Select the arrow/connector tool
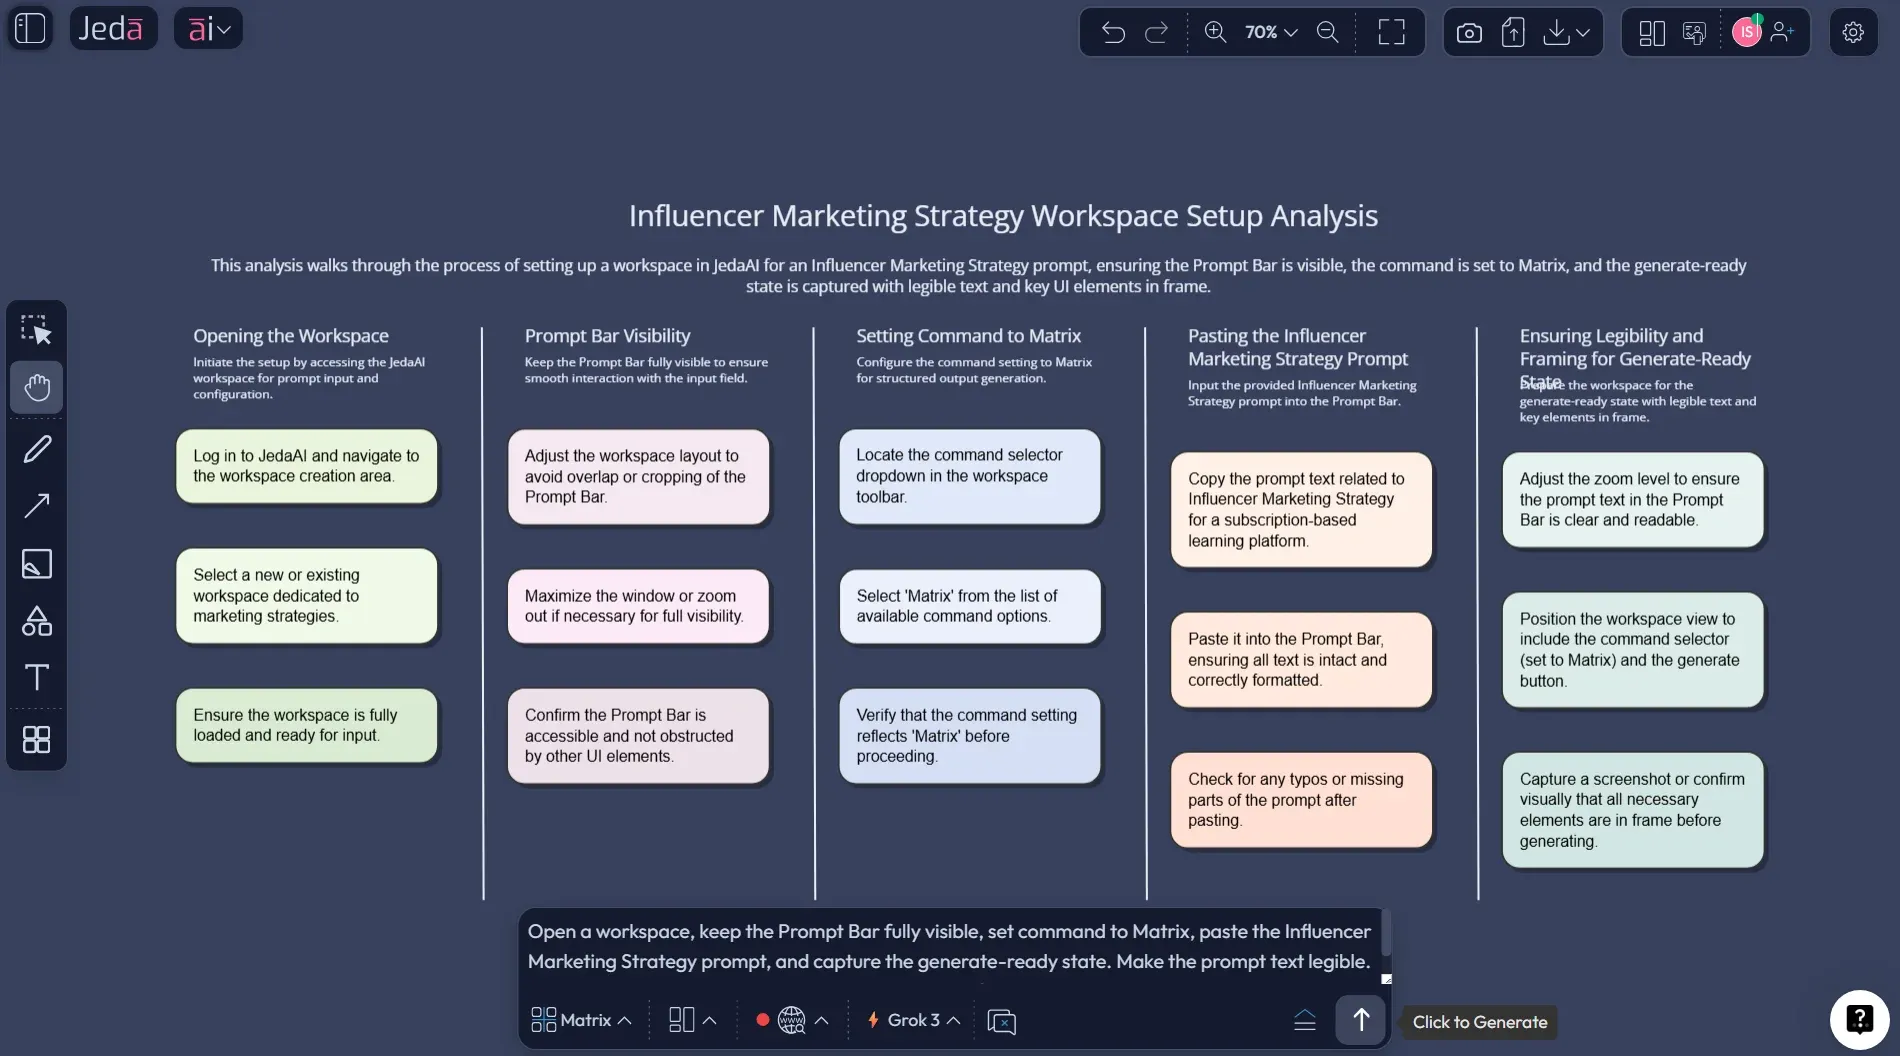 [x=36, y=506]
